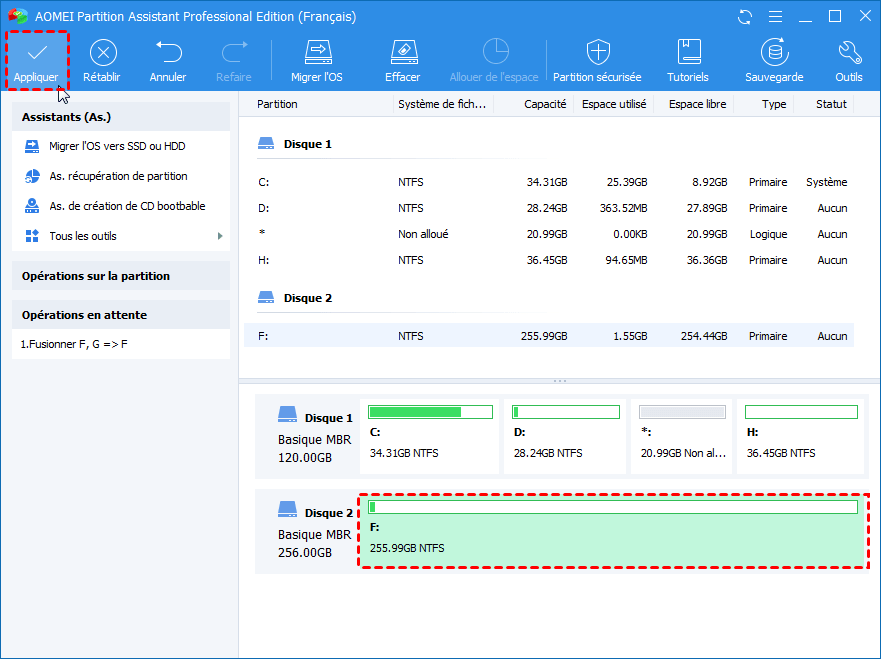Sort by the Capacité column header

coord(545,104)
